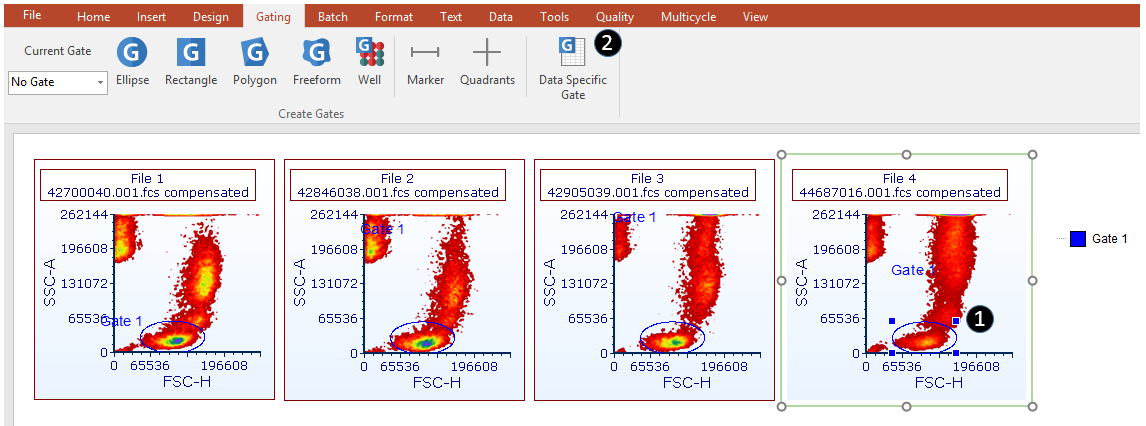Image resolution: width=1146 pixels, height=426 pixels.
Task: Click the Data Specific Gate button
Action: coord(573,68)
